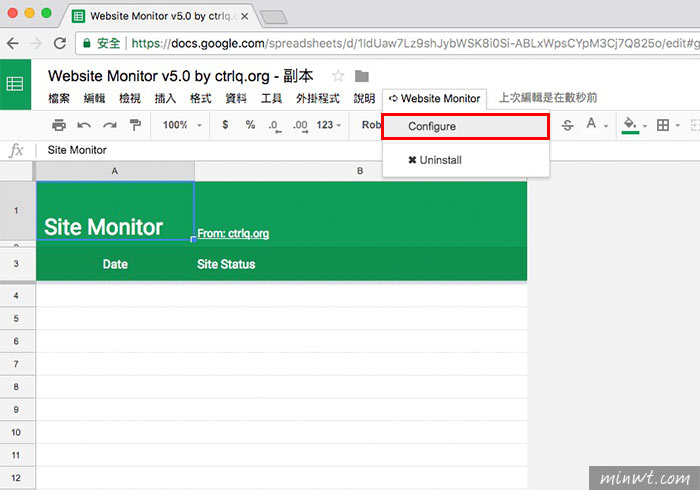Star the spreadsheet document
700x490 pixels.
coord(338,76)
